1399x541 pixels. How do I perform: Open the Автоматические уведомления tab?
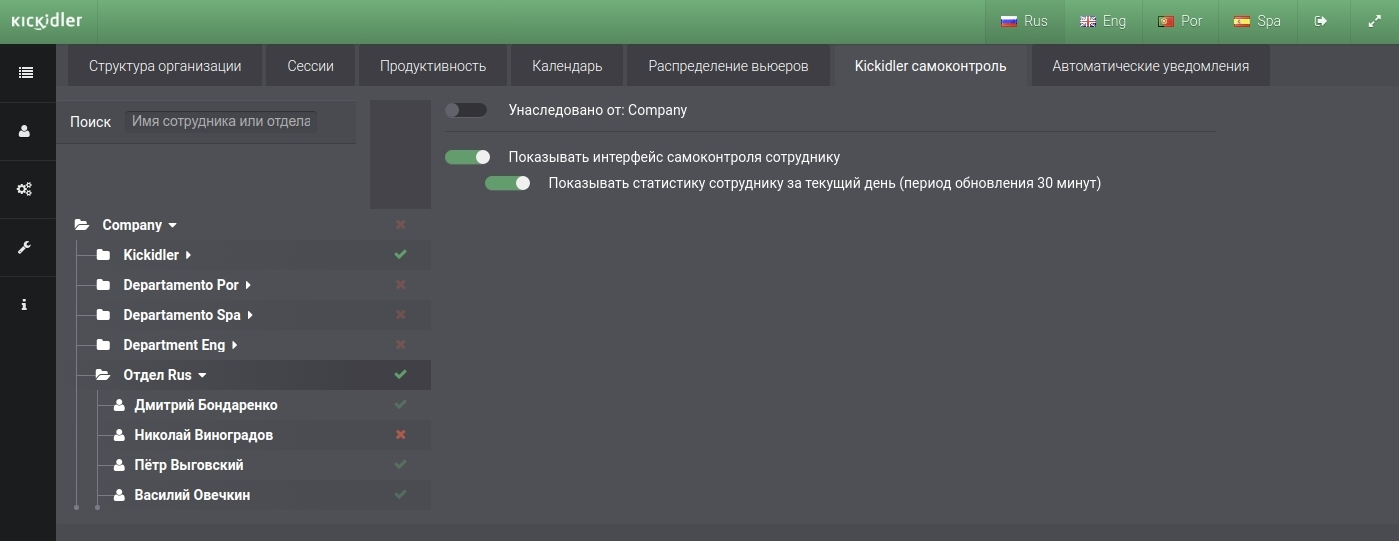[1150, 66]
